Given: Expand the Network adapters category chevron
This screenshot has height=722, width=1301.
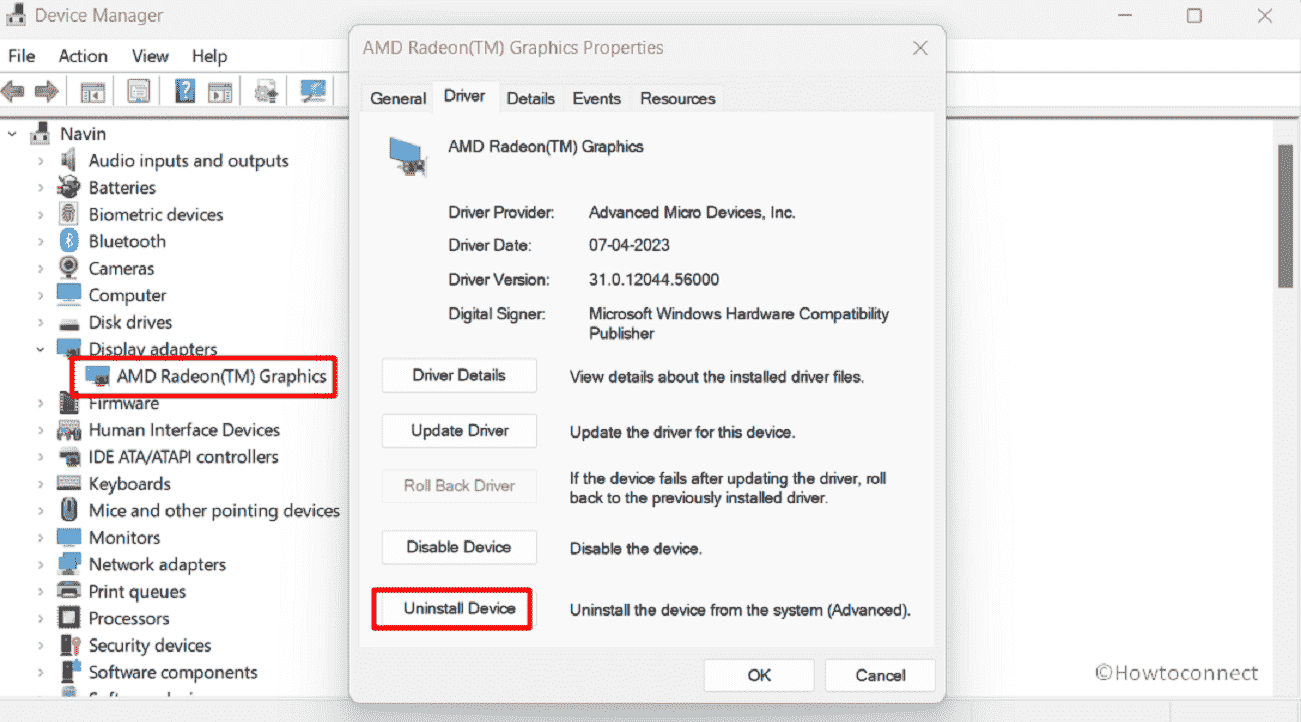Looking at the screenshot, I should (40, 565).
